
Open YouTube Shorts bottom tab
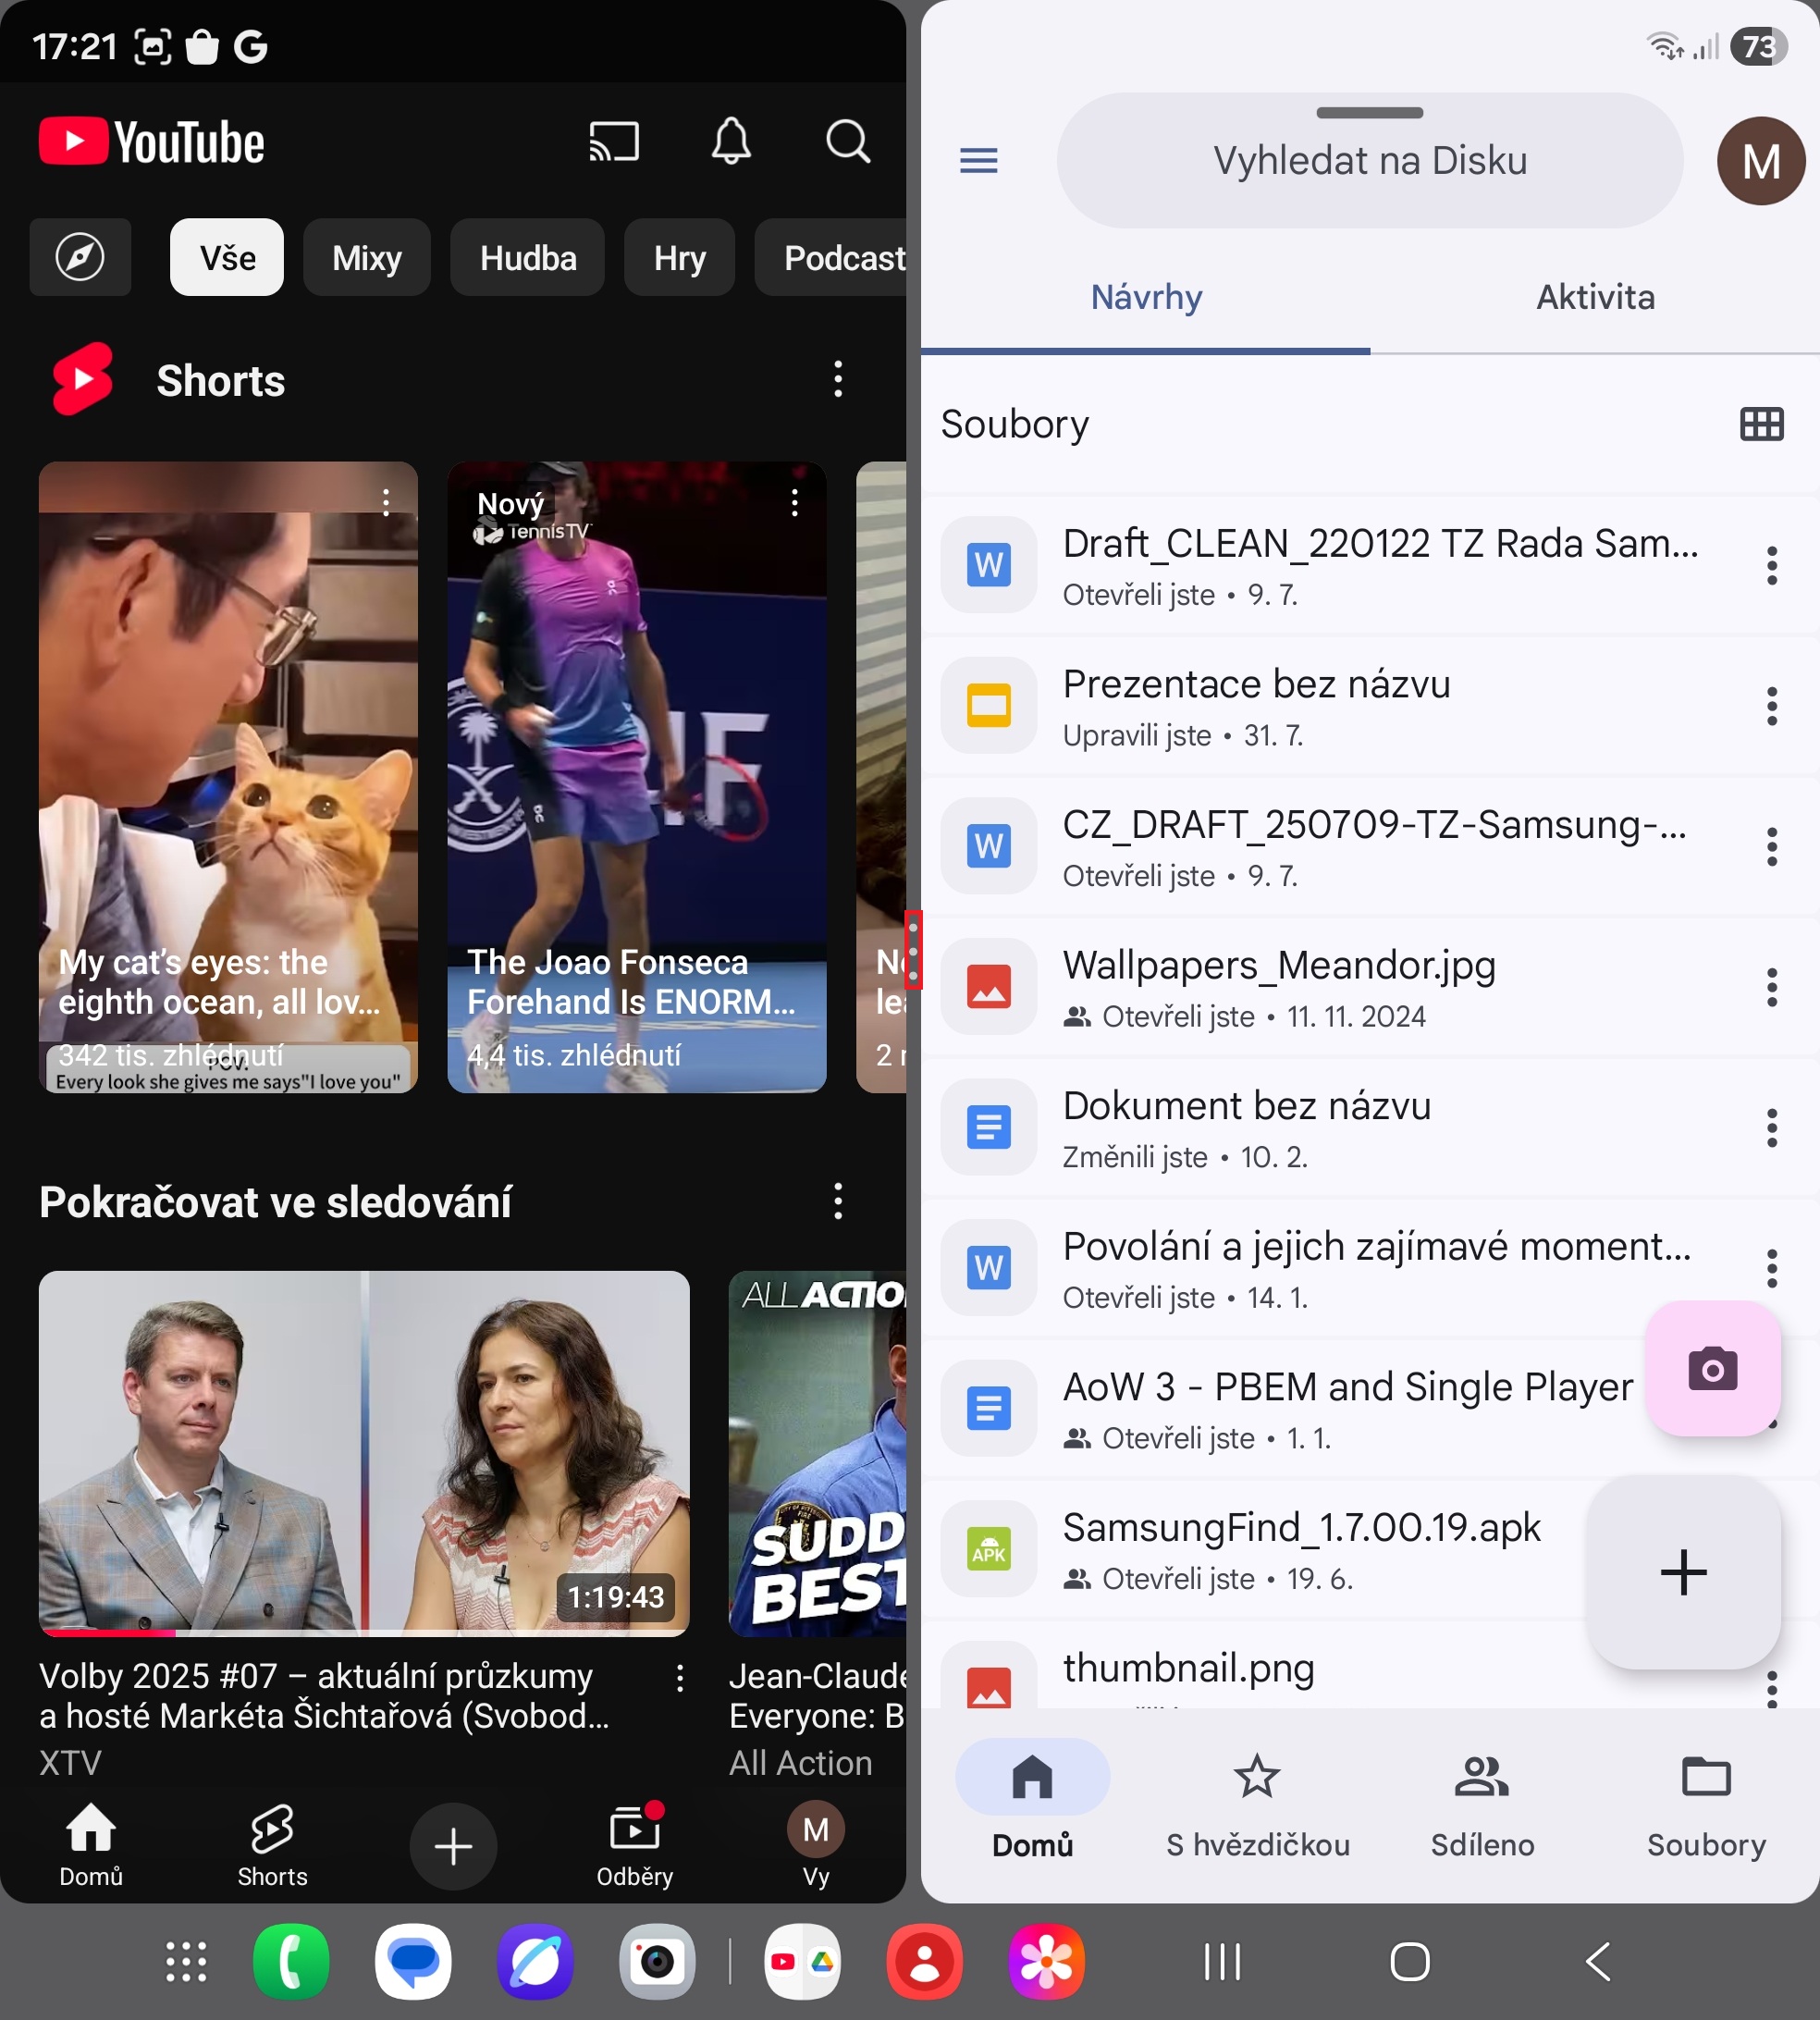click(x=272, y=1846)
